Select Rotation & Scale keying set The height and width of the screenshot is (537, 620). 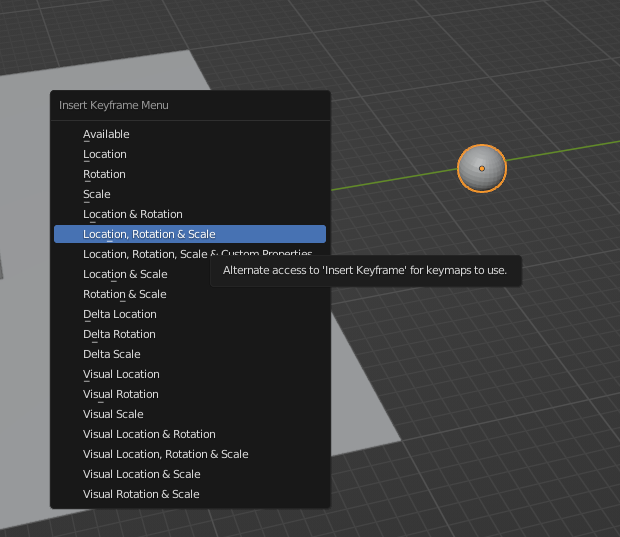(190, 294)
